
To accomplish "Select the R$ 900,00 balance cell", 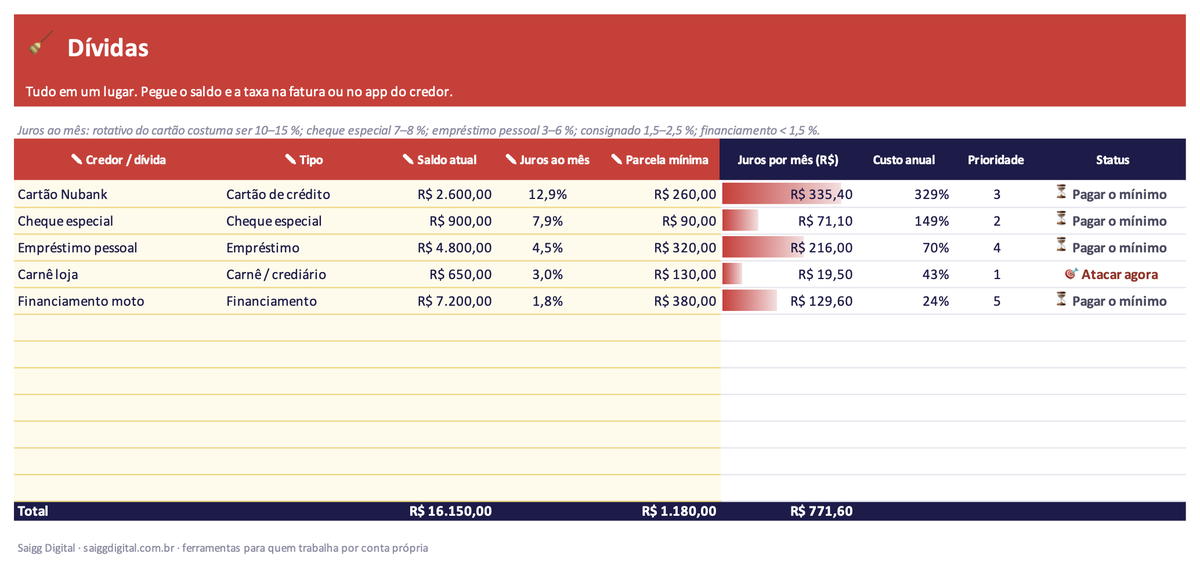I will (441, 221).
